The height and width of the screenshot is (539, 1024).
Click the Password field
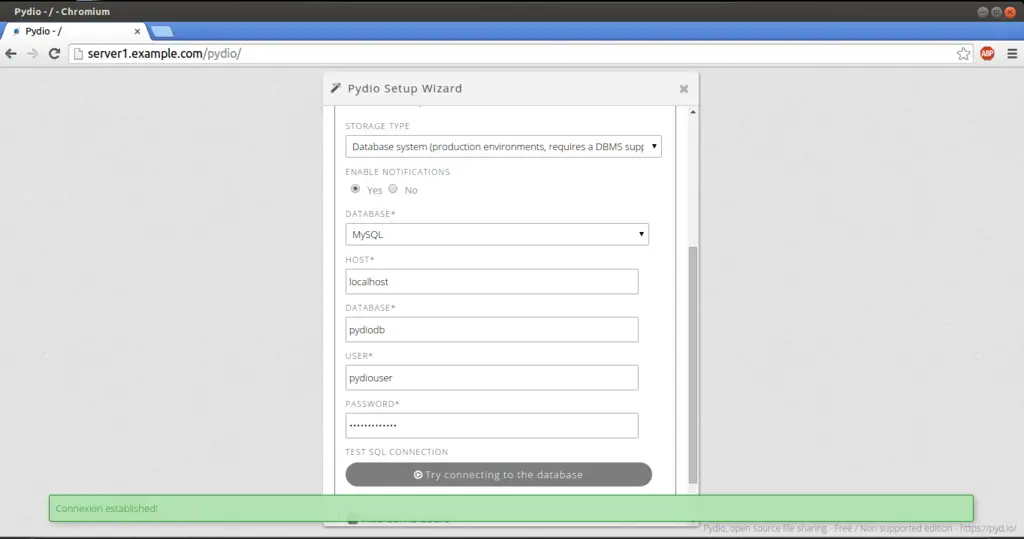(492, 426)
